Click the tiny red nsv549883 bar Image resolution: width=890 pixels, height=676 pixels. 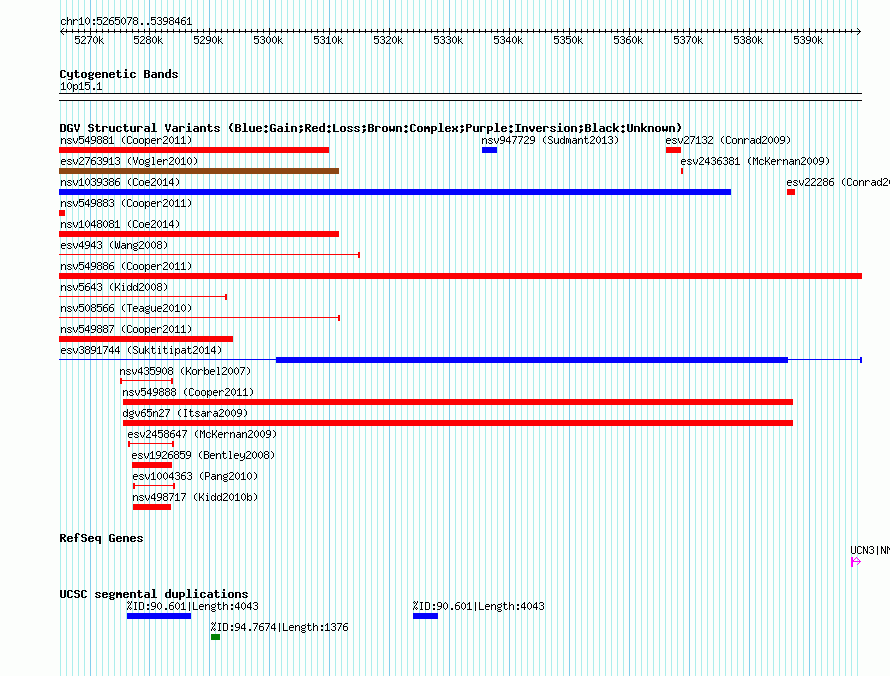click(x=62, y=213)
